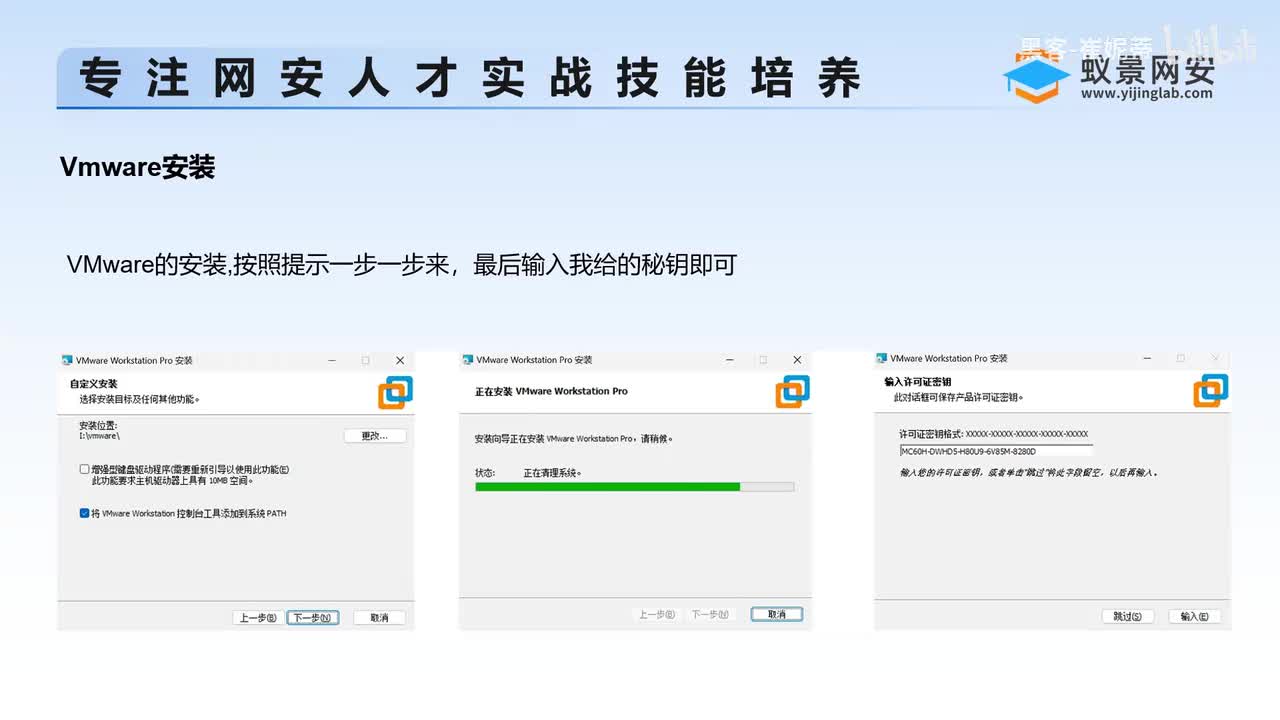Click the VMware logo in the 自定义安装 dialog

coord(395,392)
